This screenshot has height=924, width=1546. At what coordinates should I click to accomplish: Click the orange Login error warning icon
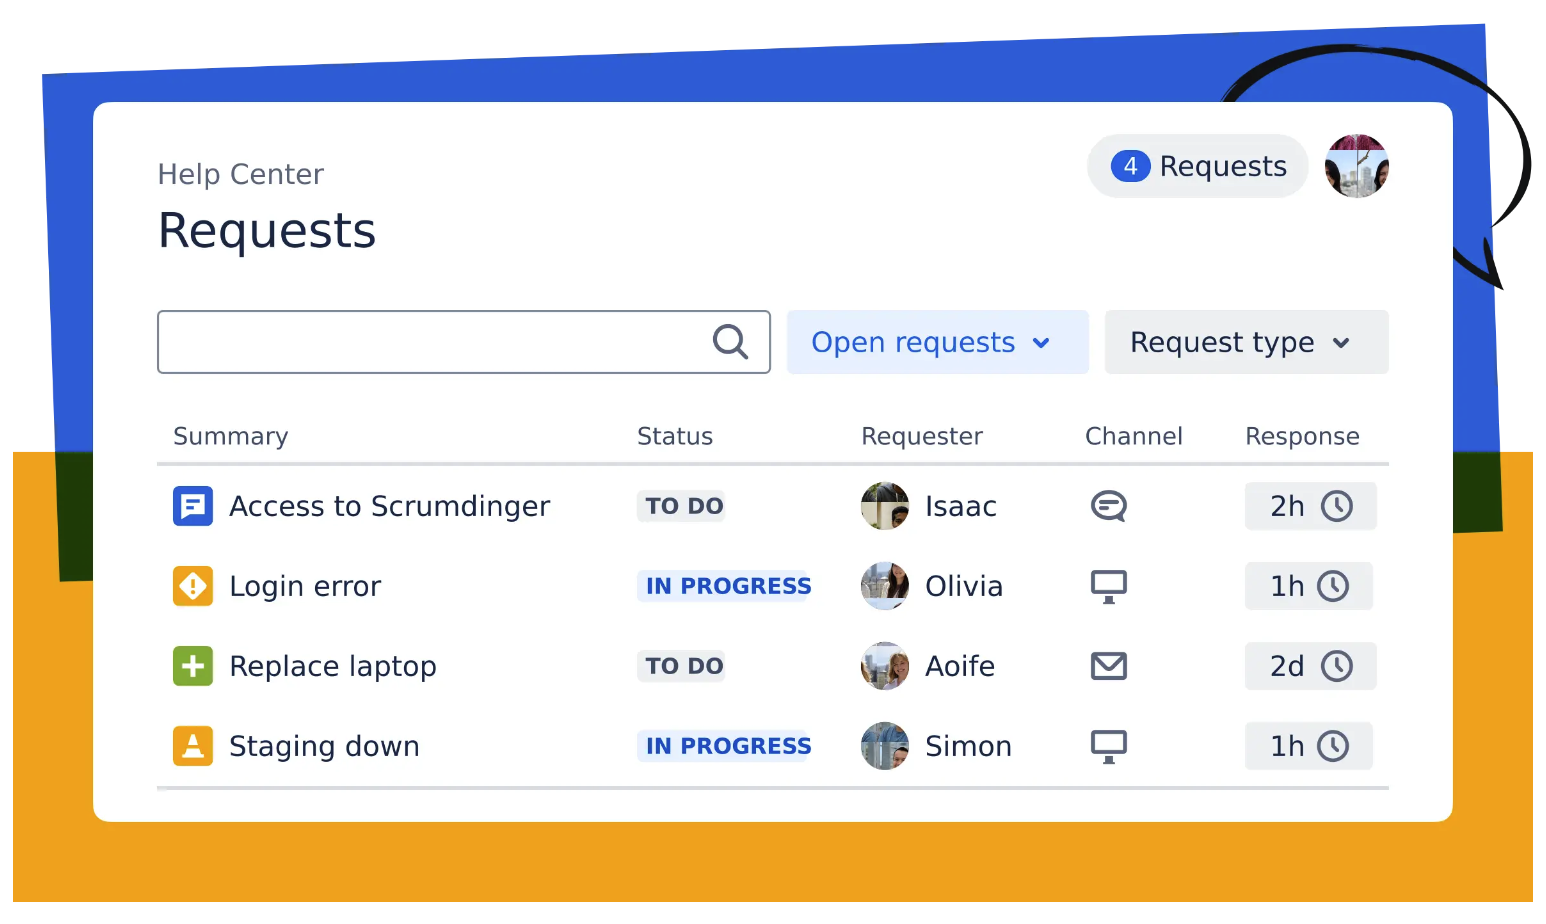[x=193, y=586]
